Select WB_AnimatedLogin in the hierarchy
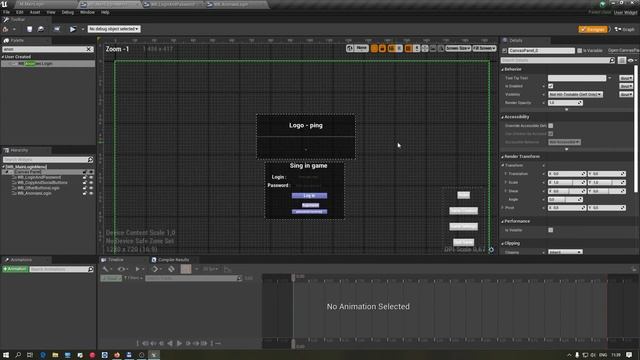 click(34, 193)
